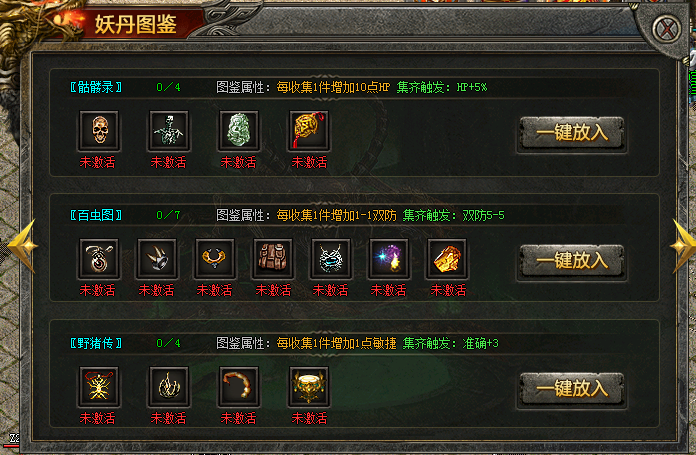Choose the golden charm with red tassel
This screenshot has width=696, height=455.
coord(309,131)
